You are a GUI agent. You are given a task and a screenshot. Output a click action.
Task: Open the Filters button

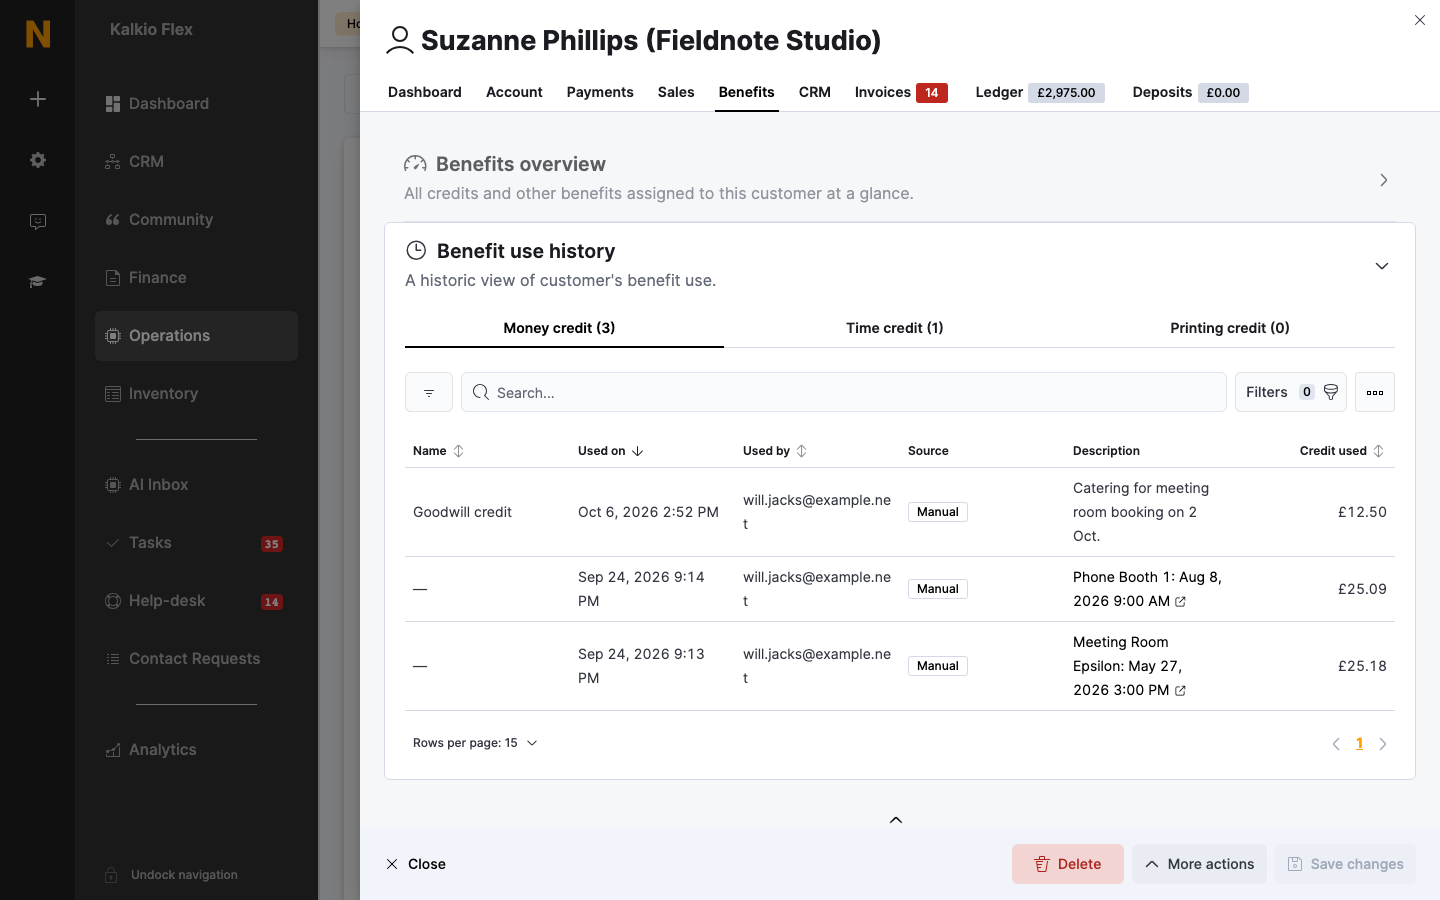coord(1291,392)
